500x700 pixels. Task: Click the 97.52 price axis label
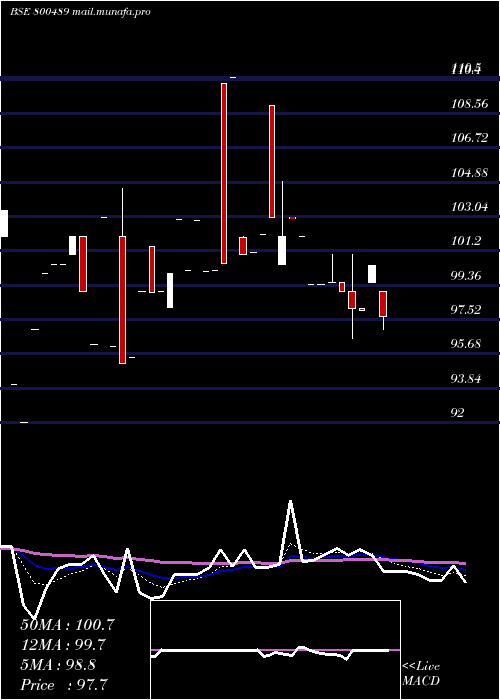pos(466,309)
